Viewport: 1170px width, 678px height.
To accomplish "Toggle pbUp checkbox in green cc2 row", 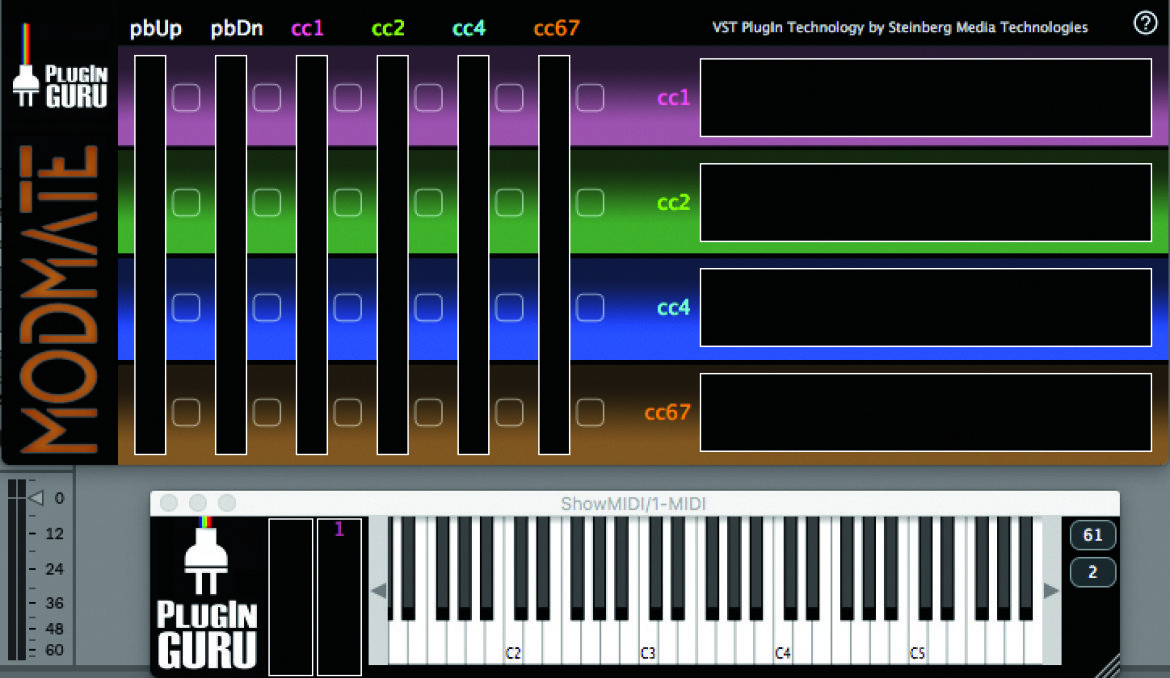I will pyautogui.click(x=187, y=202).
